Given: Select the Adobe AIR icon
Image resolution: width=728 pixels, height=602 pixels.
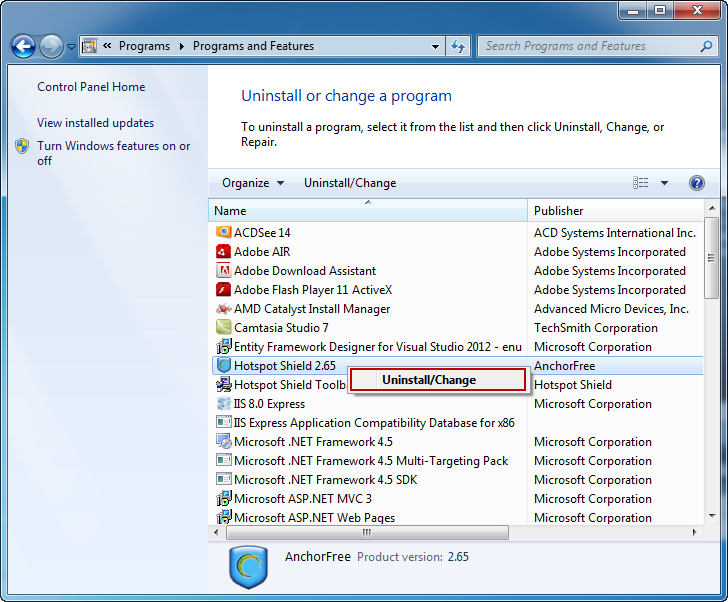Looking at the screenshot, I should click(x=223, y=251).
